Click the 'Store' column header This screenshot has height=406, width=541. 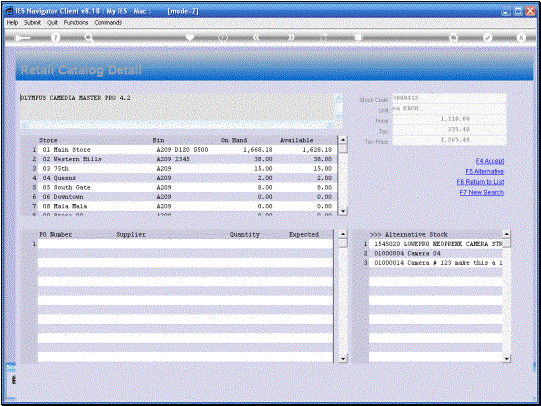coord(48,140)
